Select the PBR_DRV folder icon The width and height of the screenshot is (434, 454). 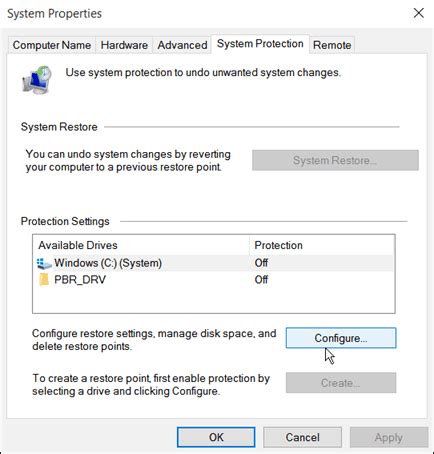pos(44,280)
